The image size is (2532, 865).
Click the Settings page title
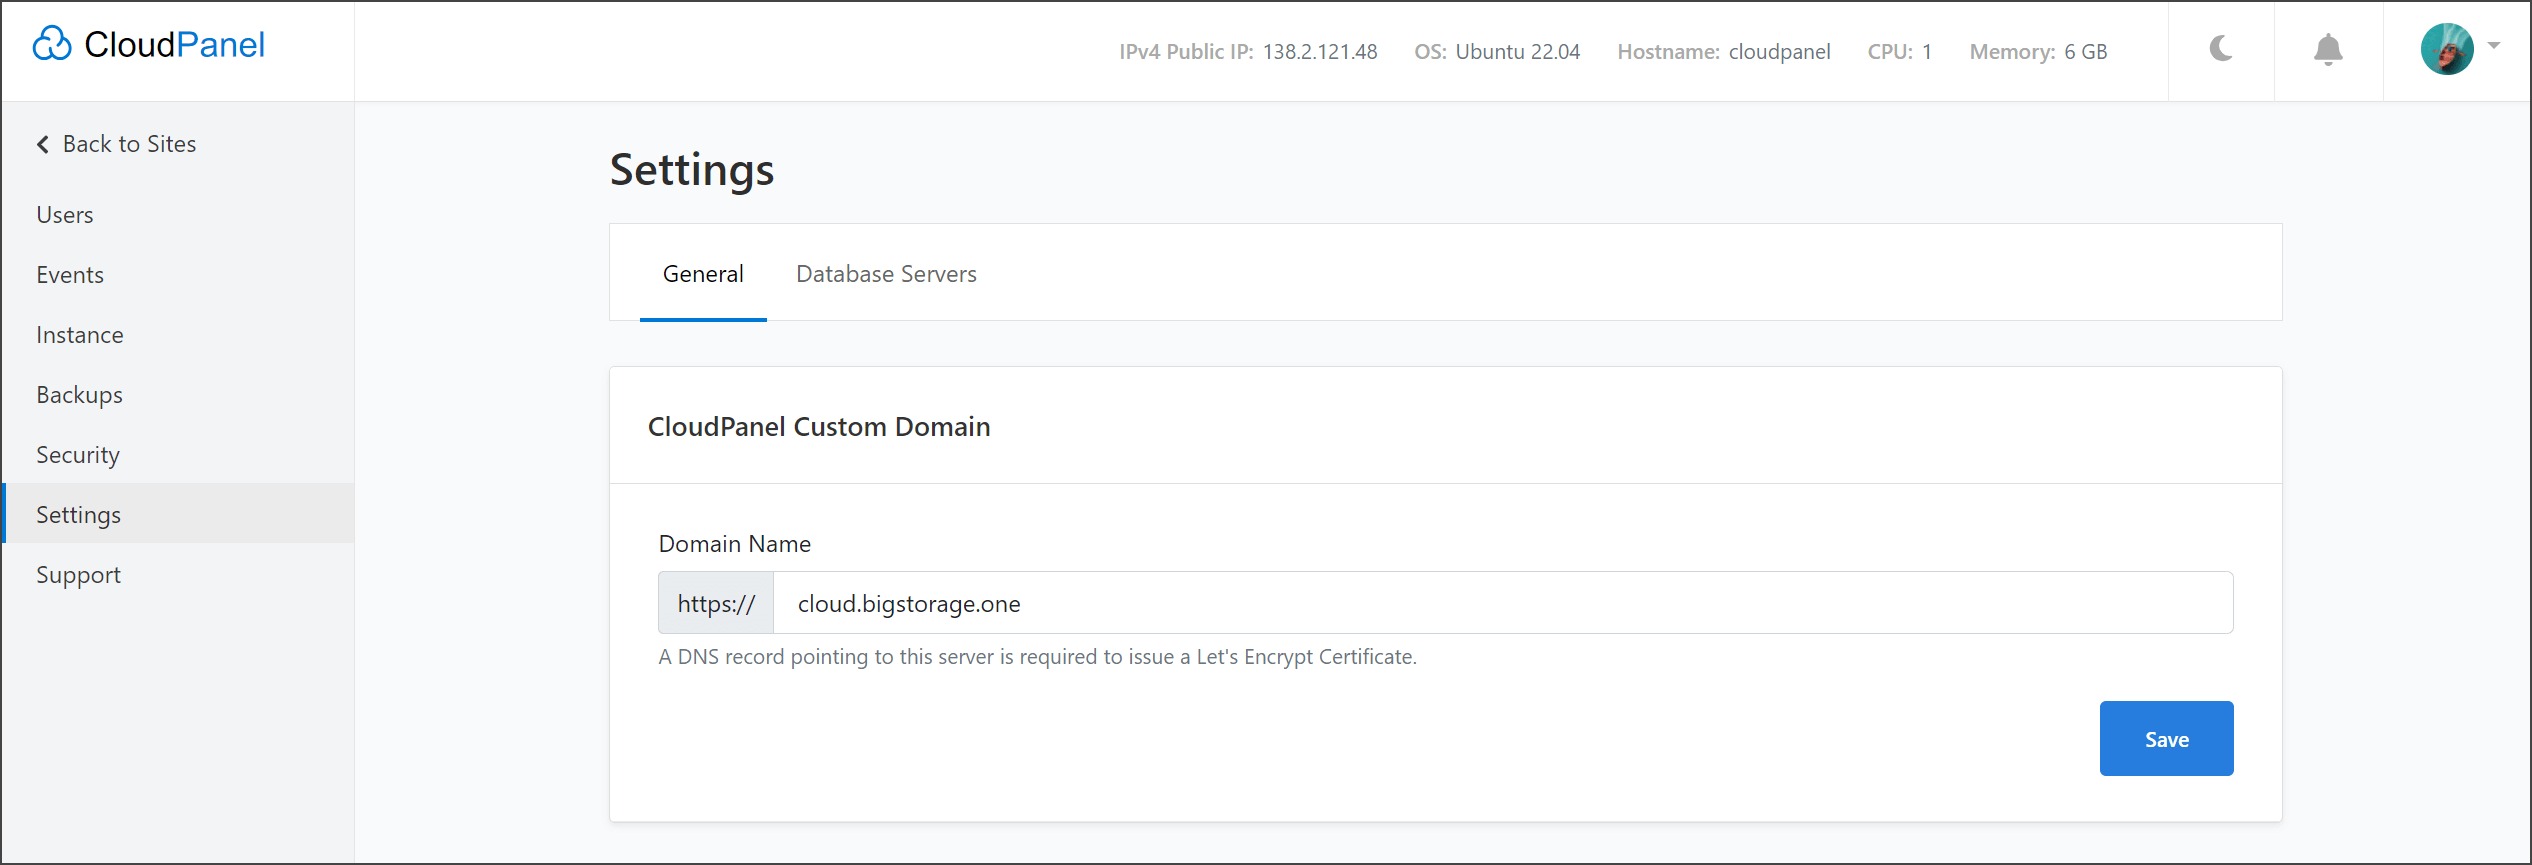(692, 170)
